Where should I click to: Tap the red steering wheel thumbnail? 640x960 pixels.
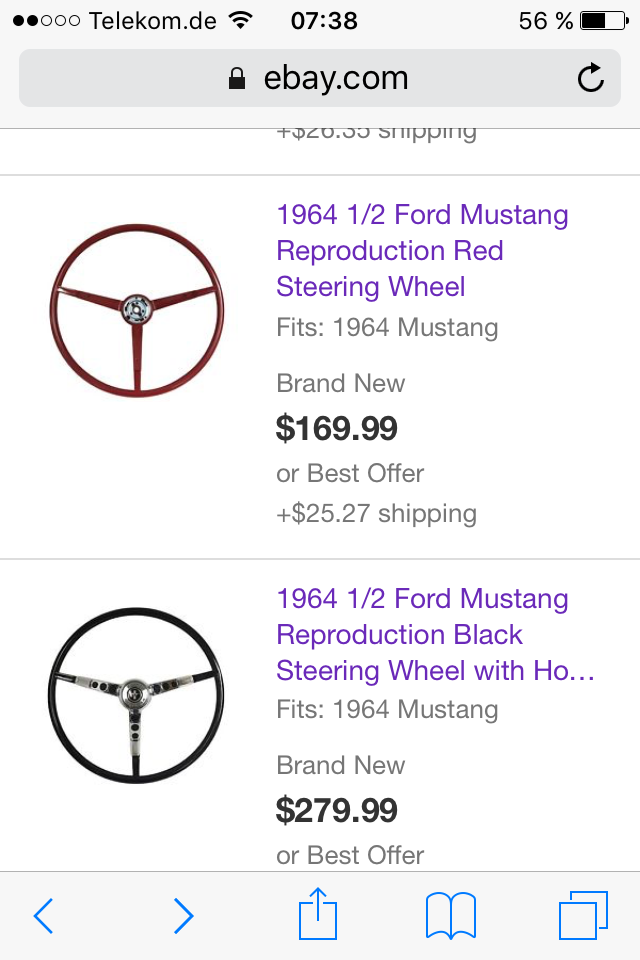(x=136, y=312)
